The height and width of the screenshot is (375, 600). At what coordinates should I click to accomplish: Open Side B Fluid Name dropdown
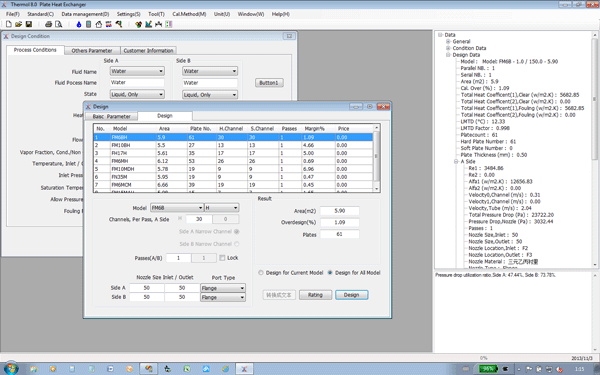[x=210, y=71]
